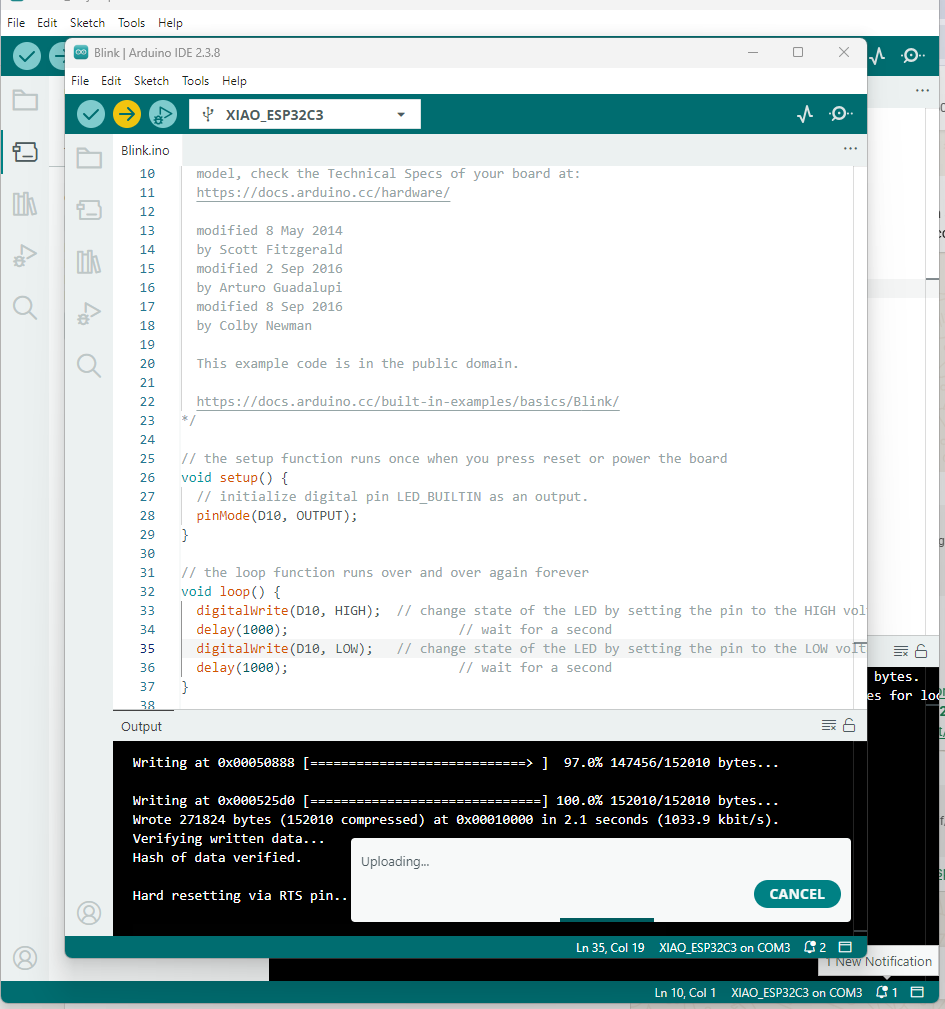945x1009 pixels.
Task: Open Help menu in background window
Action: click(x=170, y=23)
